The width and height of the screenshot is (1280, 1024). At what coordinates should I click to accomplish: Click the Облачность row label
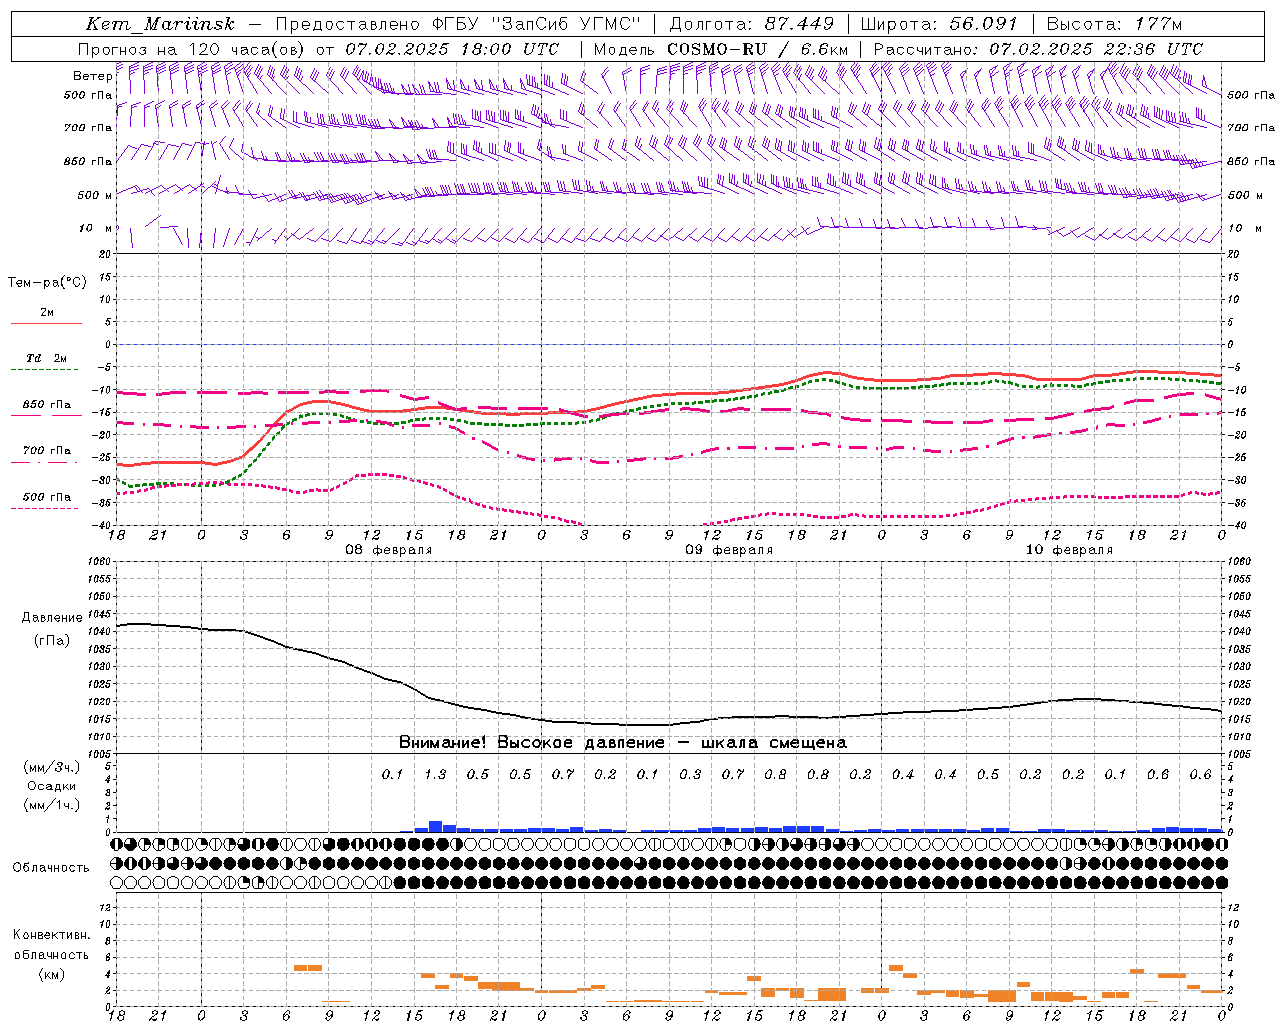pyautogui.click(x=51, y=868)
